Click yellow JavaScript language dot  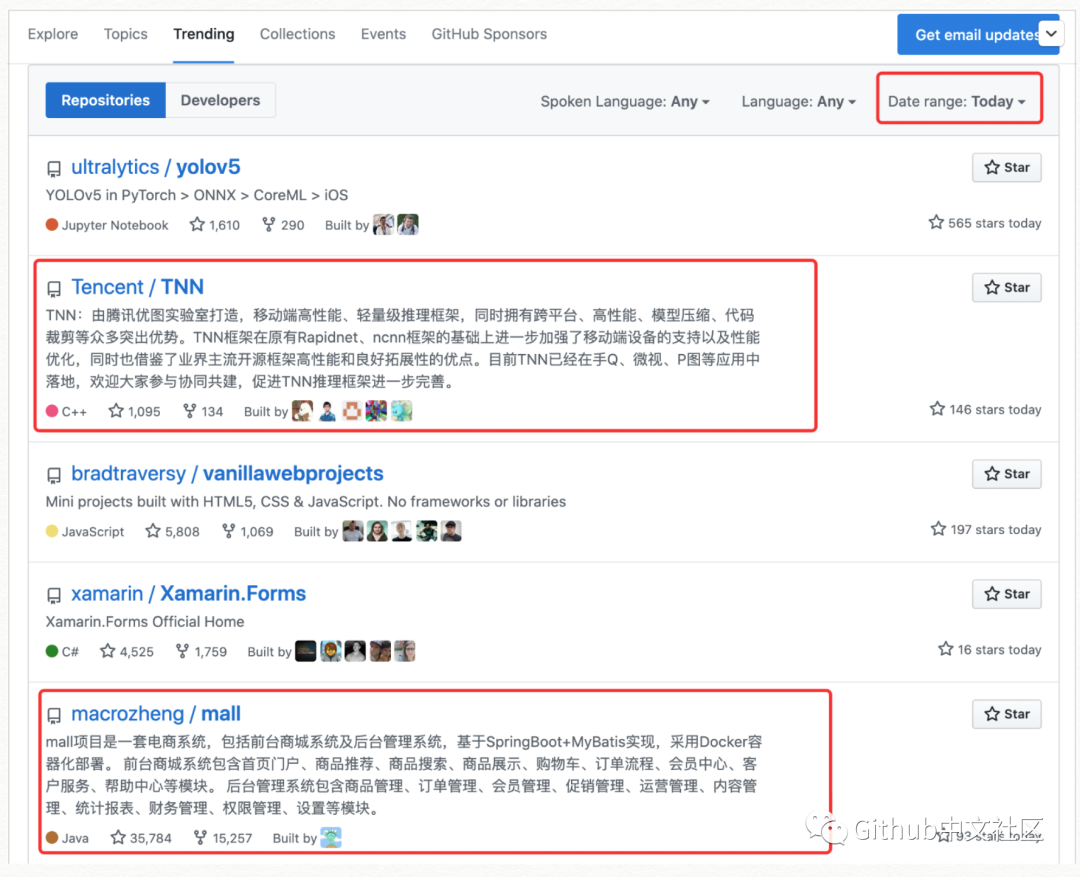pyautogui.click(x=52, y=531)
